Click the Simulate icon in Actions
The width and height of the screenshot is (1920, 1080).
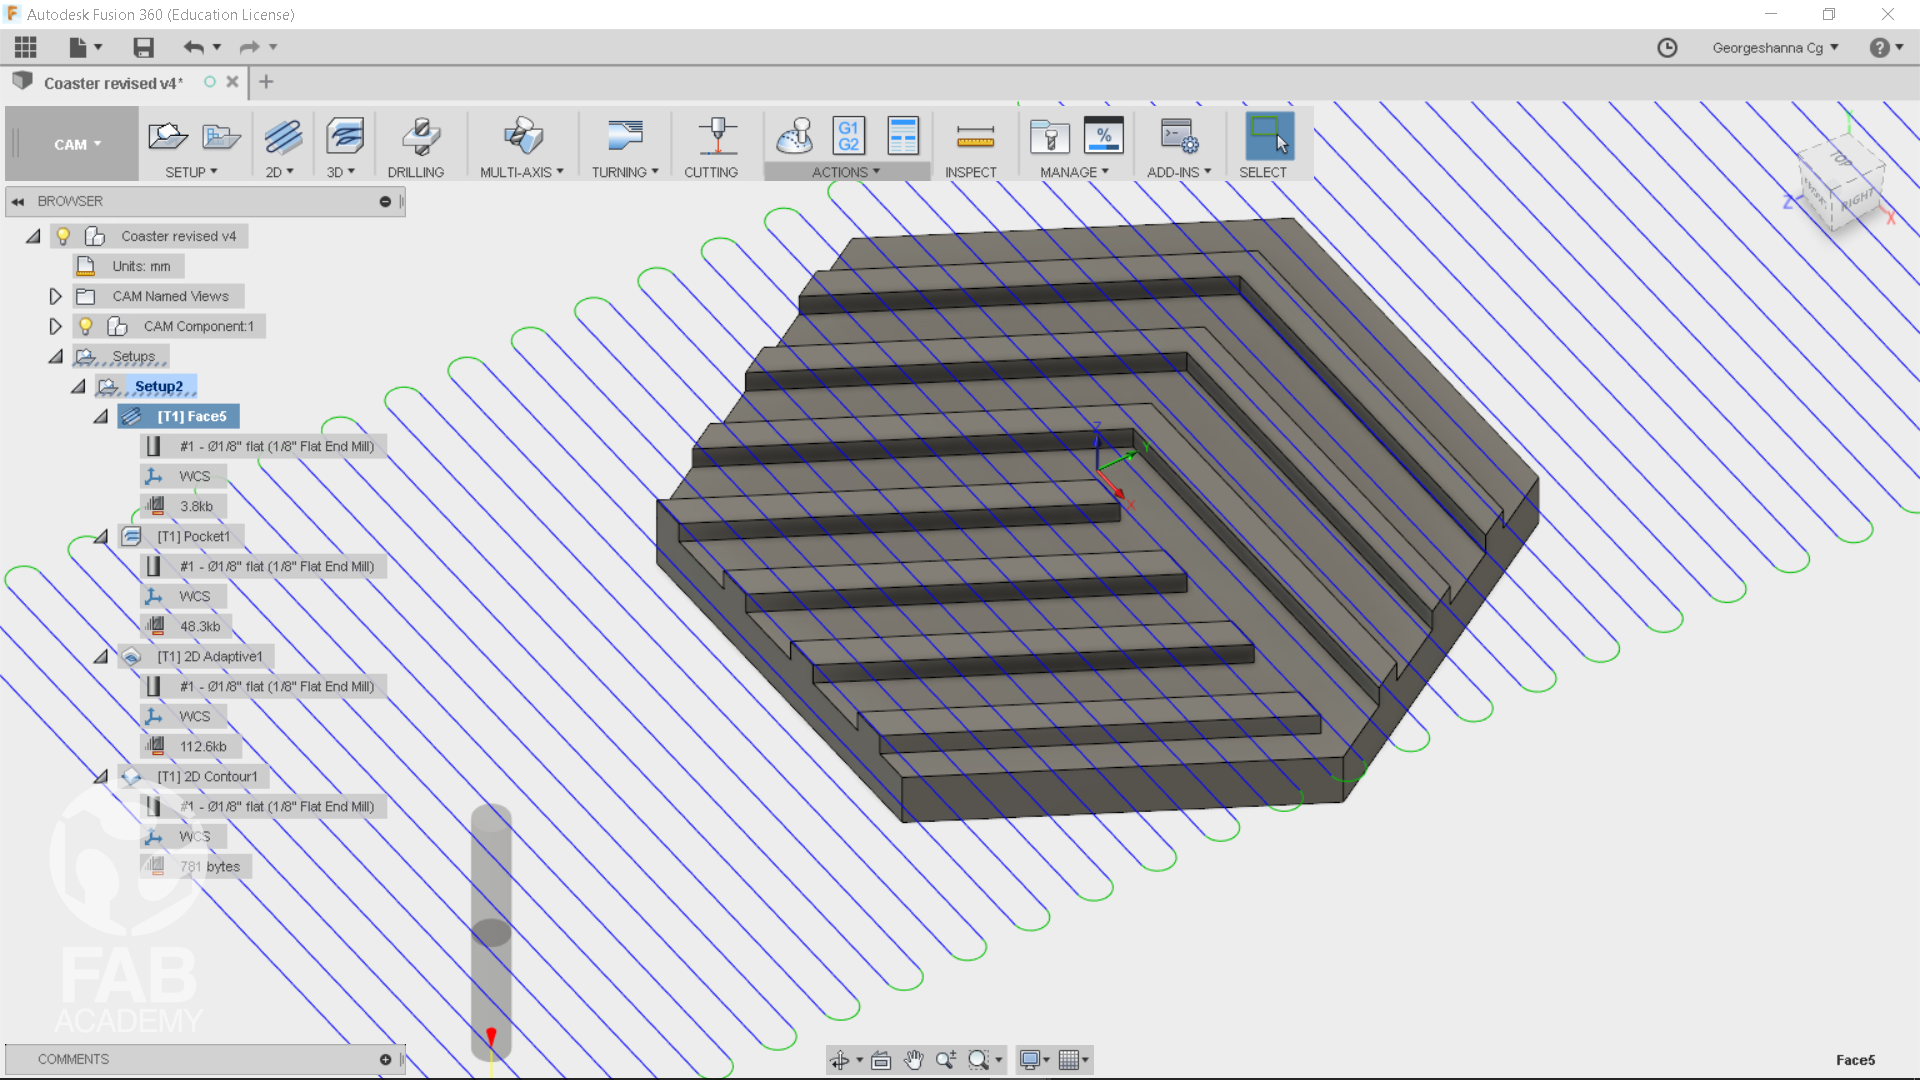796,136
